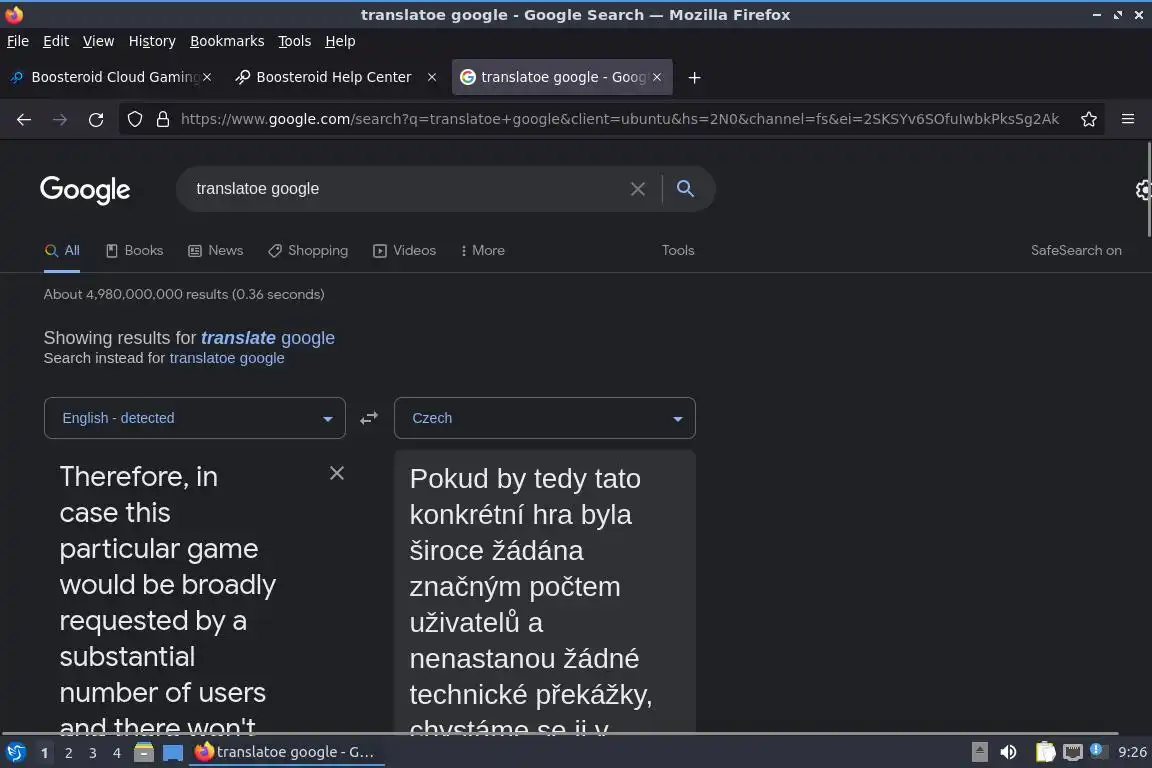The height and width of the screenshot is (768, 1152).
Task: Open English - detected source language dropdown
Action: pyautogui.click(x=195, y=418)
